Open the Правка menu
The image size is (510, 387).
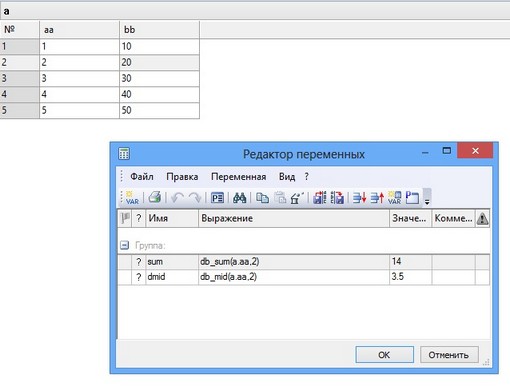[182, 177]
